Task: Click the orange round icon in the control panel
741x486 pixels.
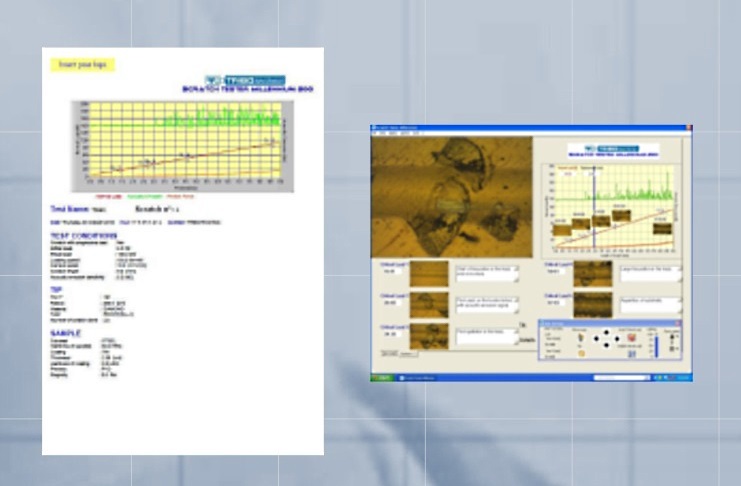Action: point(579,352)
